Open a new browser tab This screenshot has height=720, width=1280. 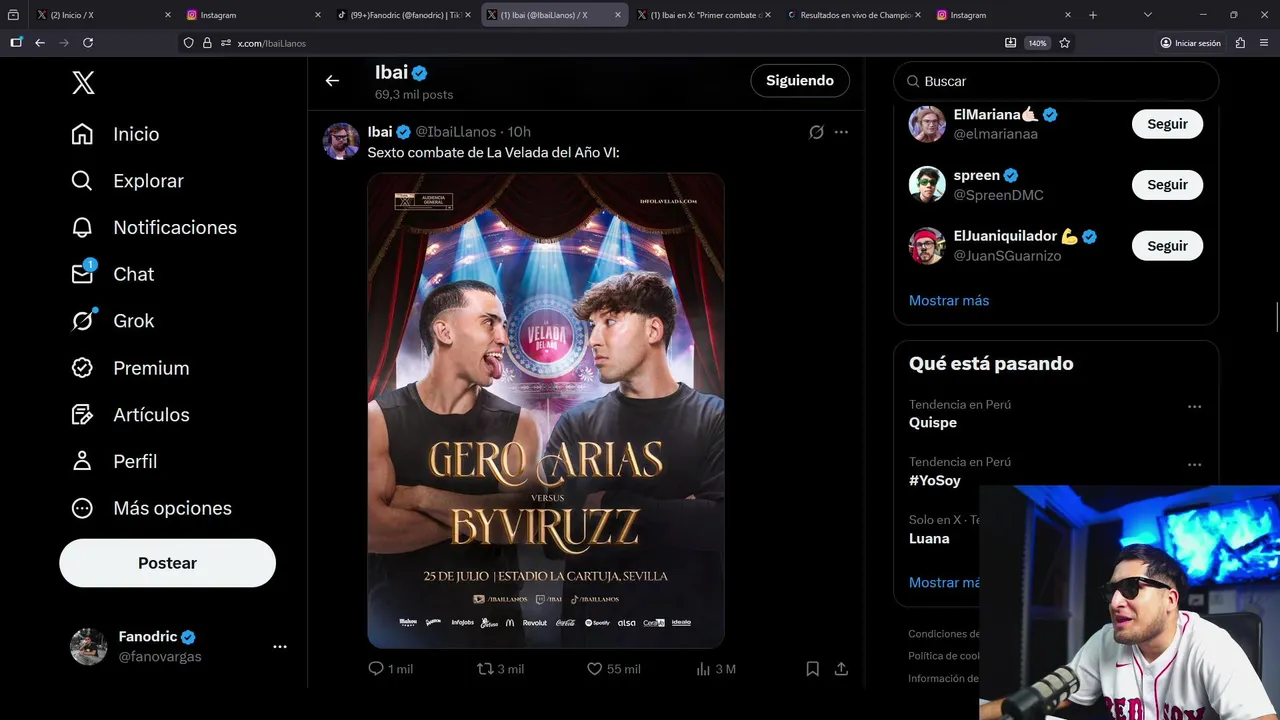pyautogui.click(x=1093, y=15)
